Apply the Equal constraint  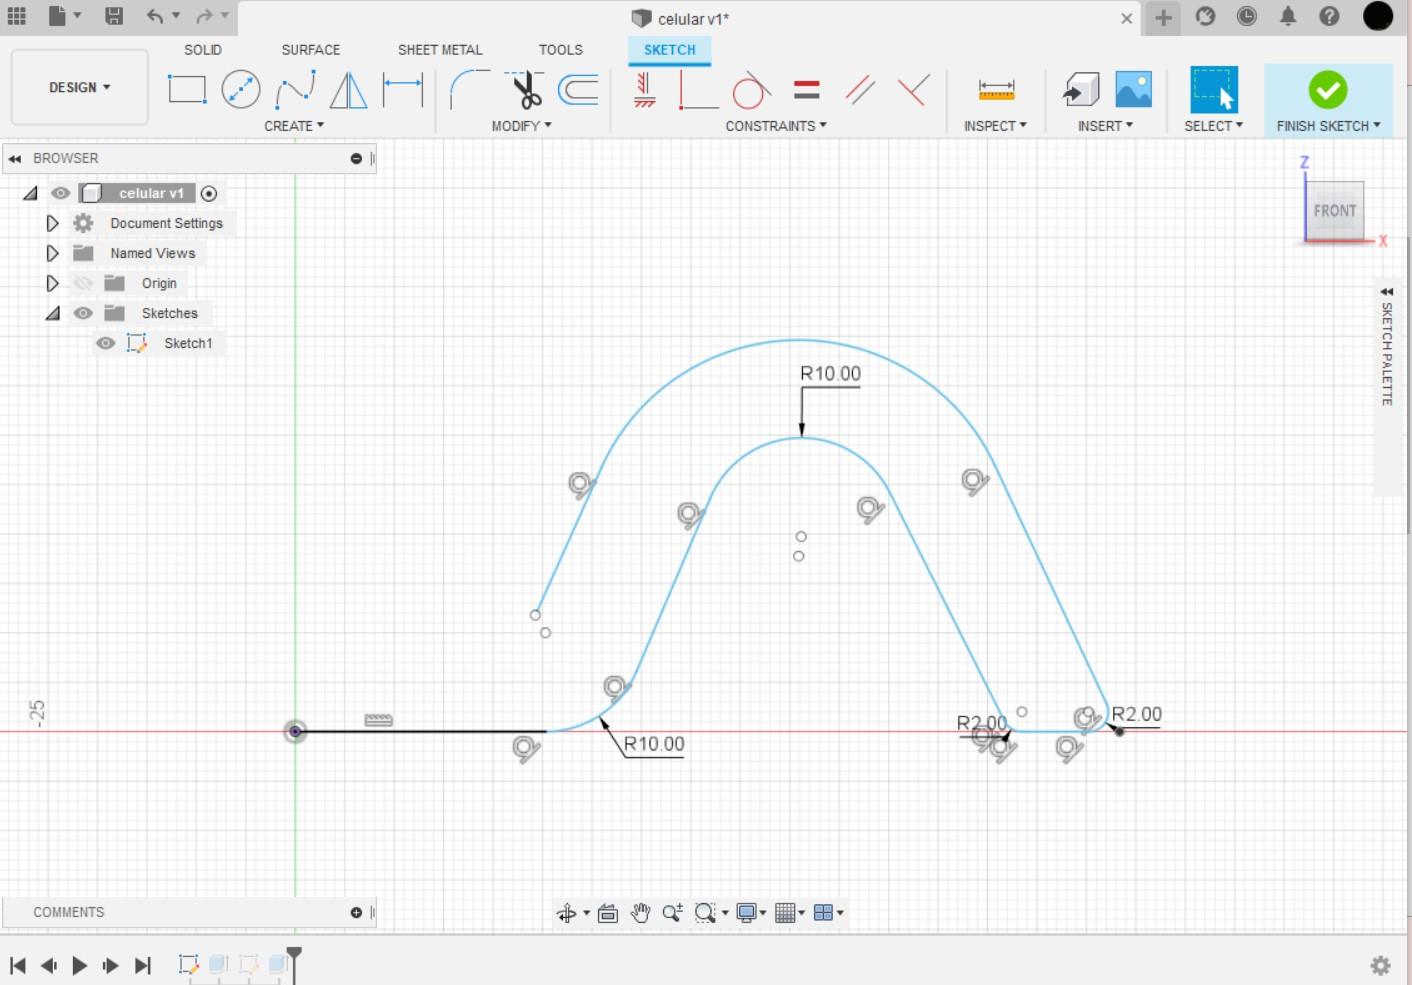[806, 90]
